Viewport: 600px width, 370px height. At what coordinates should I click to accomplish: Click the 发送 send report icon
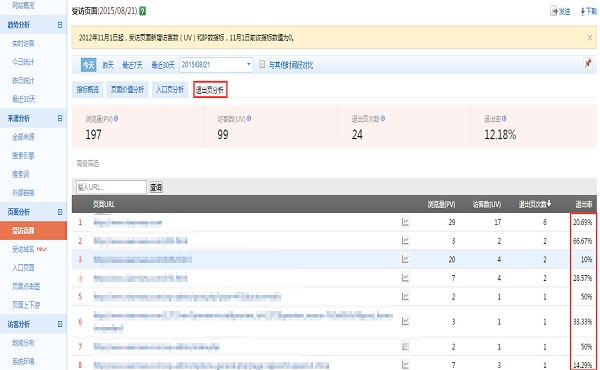tap(560, 11)
